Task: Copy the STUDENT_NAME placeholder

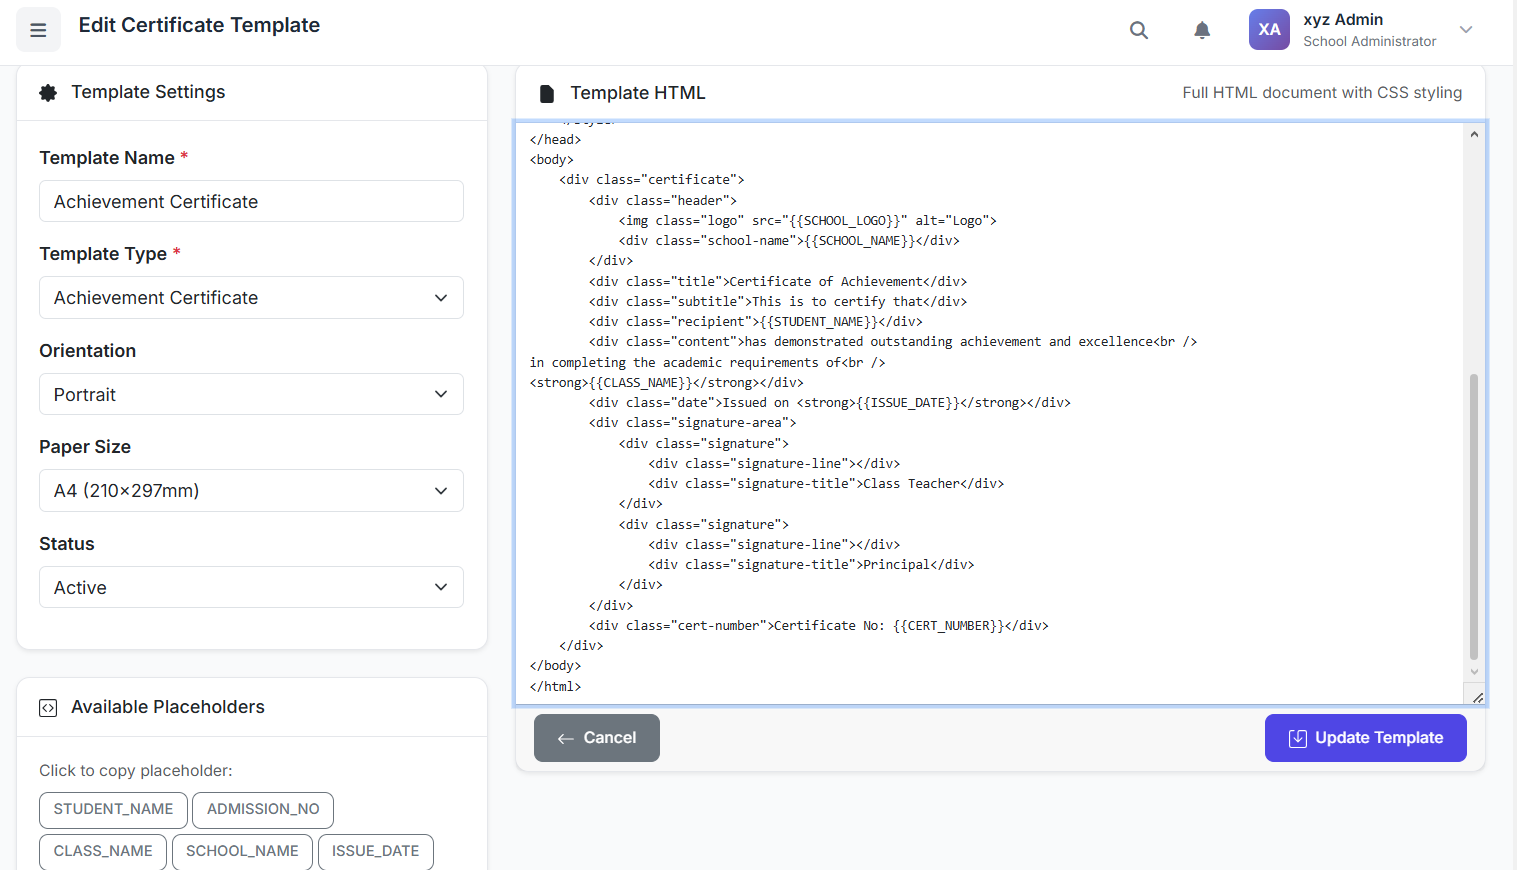Action: pos(113,809)
